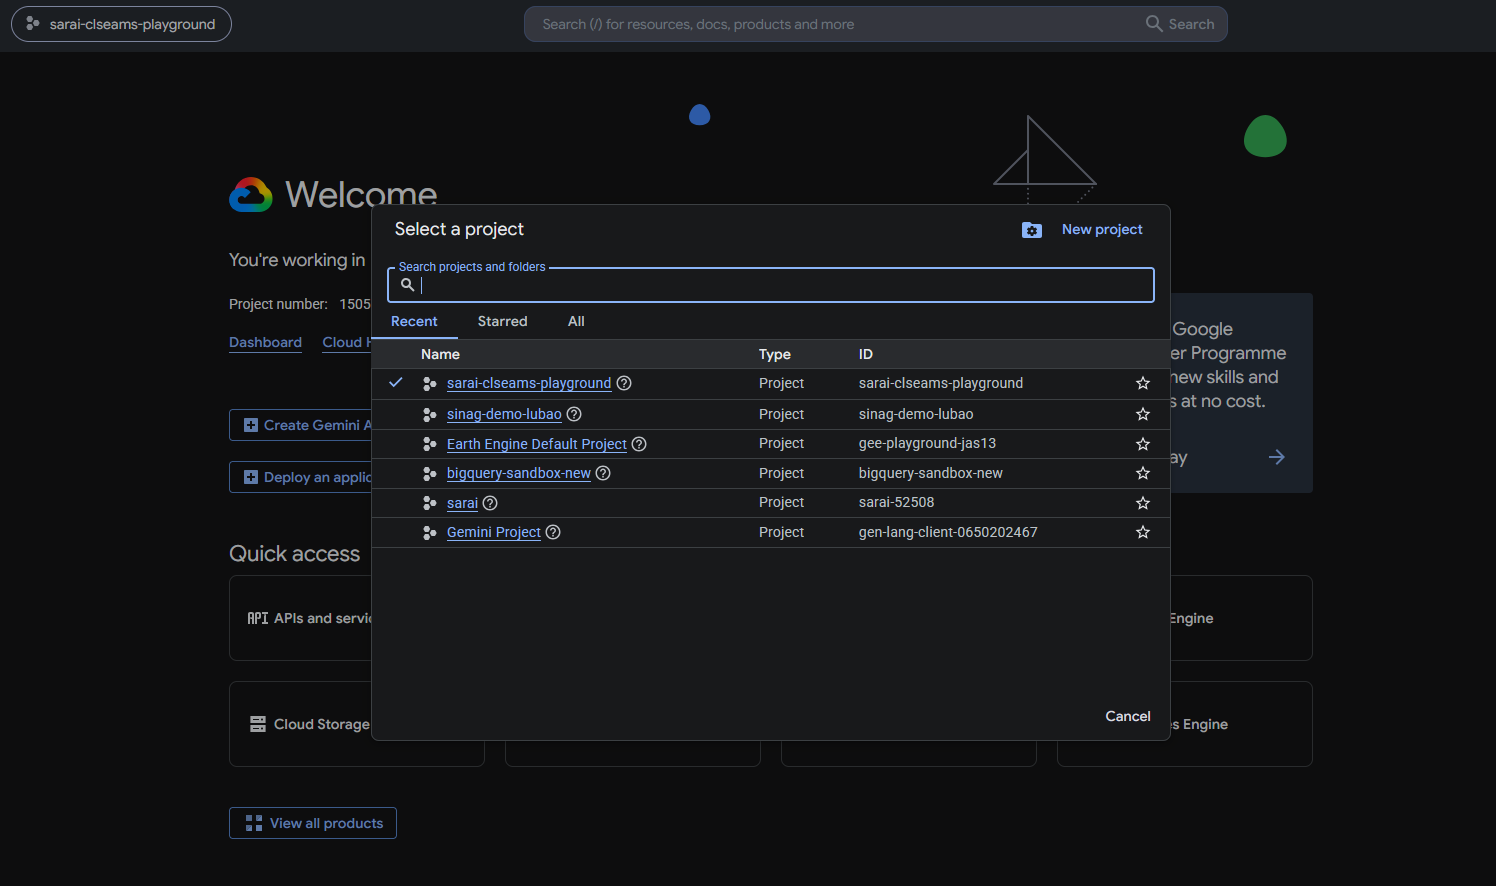Click project icon of Earth Engine Default Project row
The image size is (1496, 886).
pyautogui.click(x=429, y=444)
